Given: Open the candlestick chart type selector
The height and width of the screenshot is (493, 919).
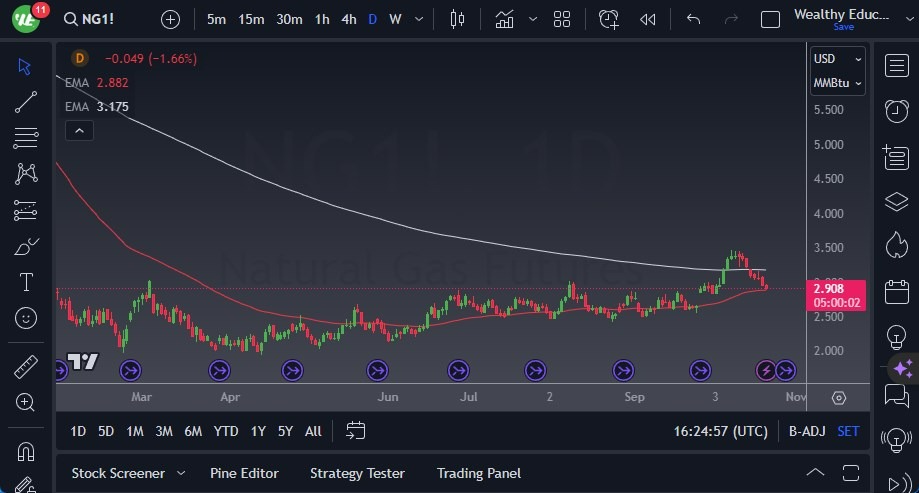Looking at the screenshot, I should click(457, 19).
